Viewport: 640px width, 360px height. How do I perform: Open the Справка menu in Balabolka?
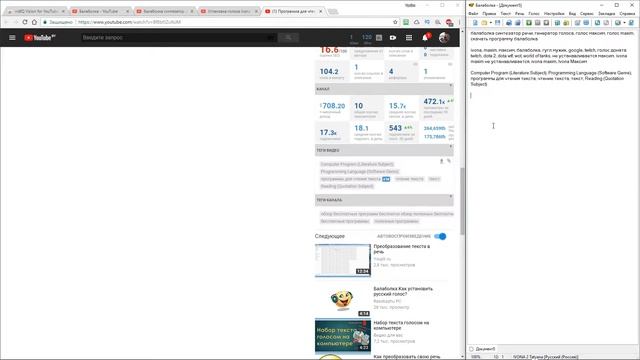coord(627,13)
